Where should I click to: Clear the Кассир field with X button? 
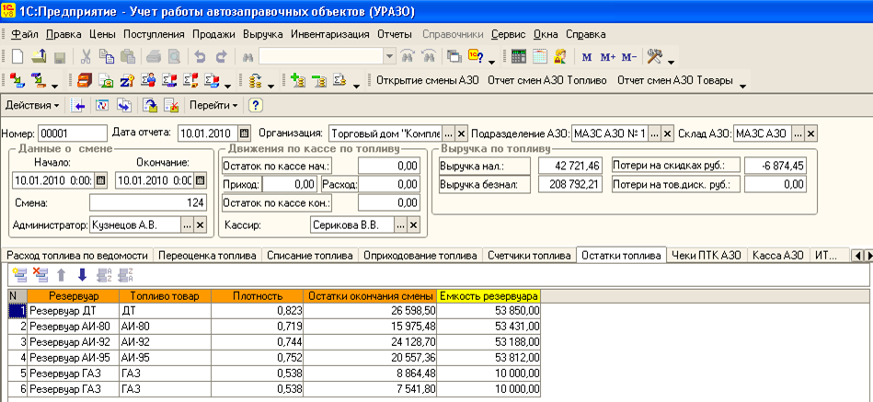[413, 225]
